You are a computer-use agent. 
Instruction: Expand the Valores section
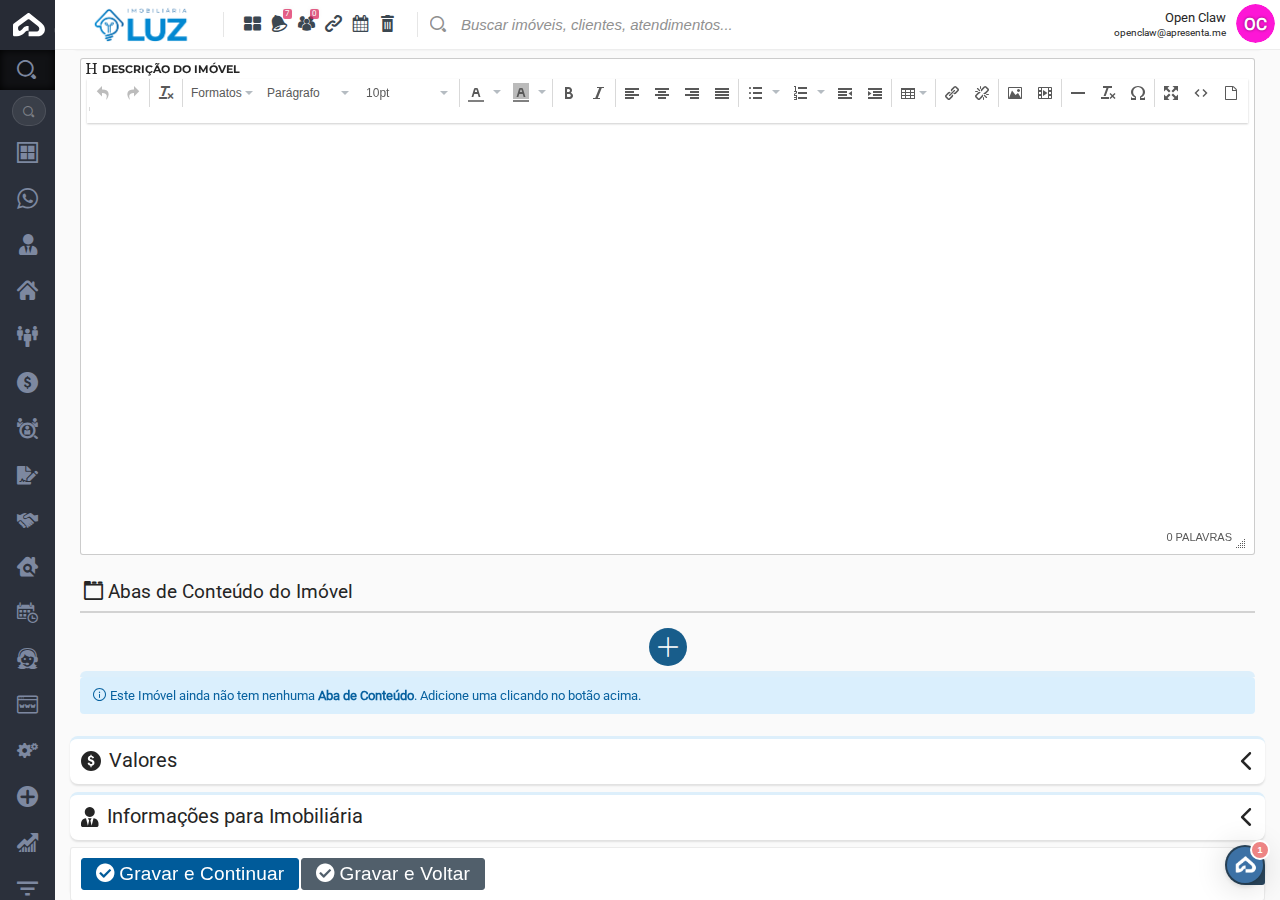point(667,761)
